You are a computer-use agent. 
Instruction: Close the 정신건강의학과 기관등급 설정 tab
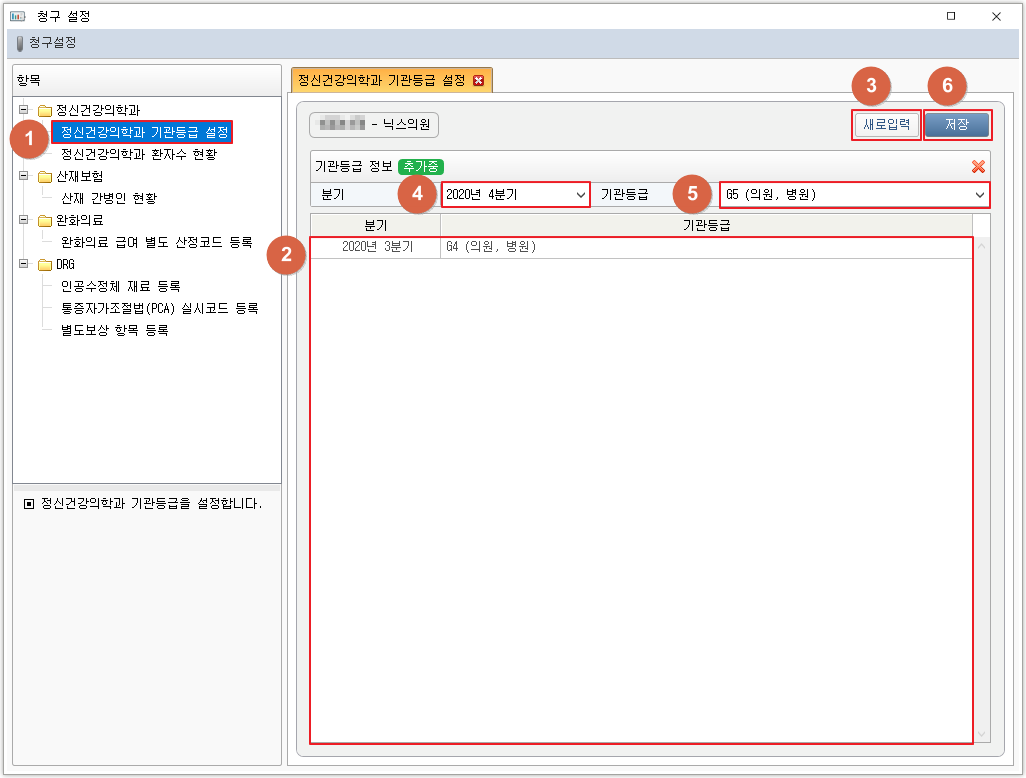click(478, 81)
